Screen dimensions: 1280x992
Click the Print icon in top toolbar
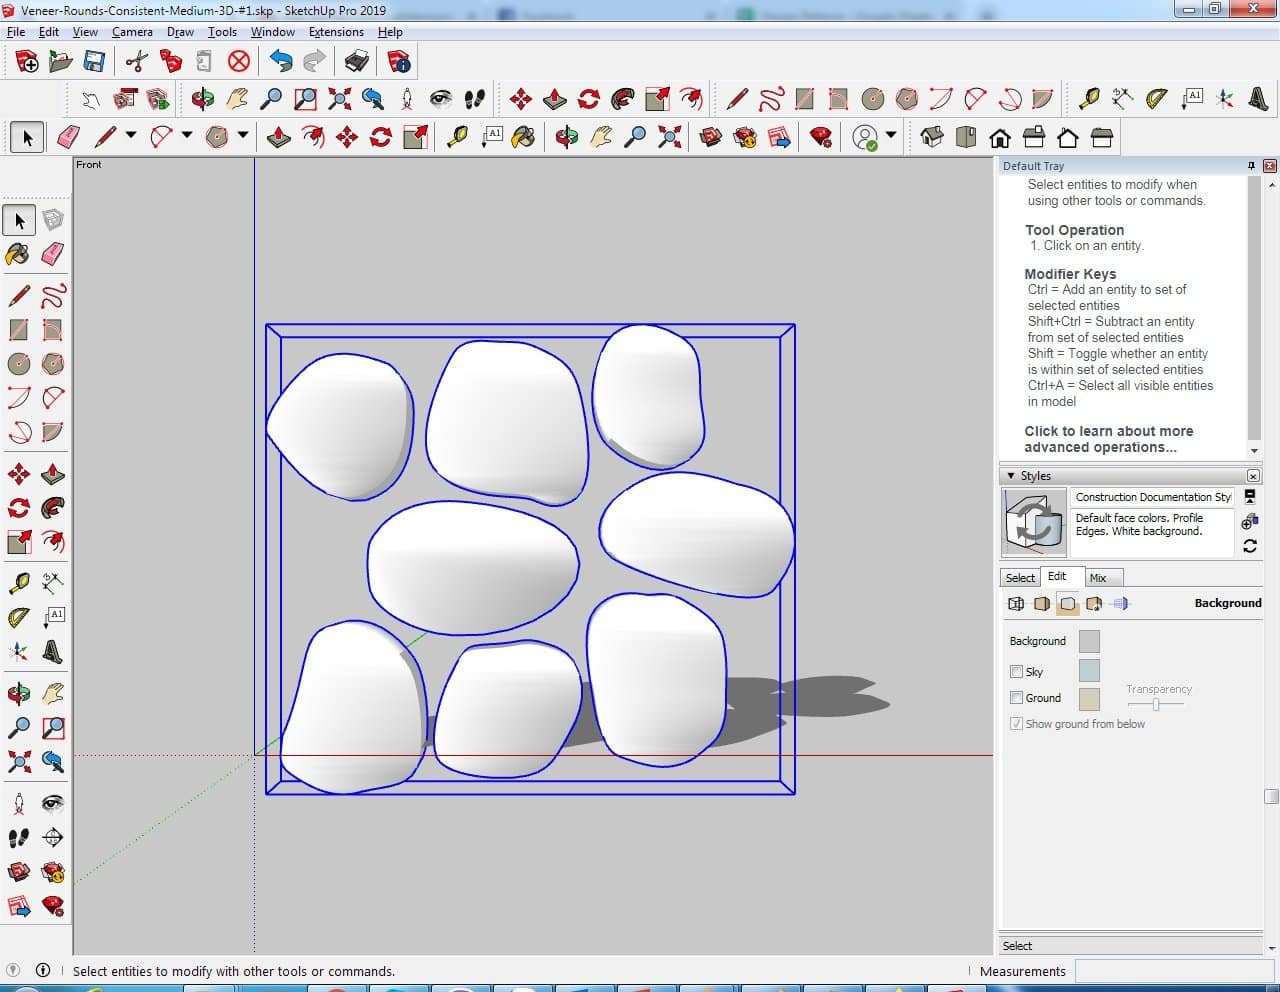[x=357, y=62]
